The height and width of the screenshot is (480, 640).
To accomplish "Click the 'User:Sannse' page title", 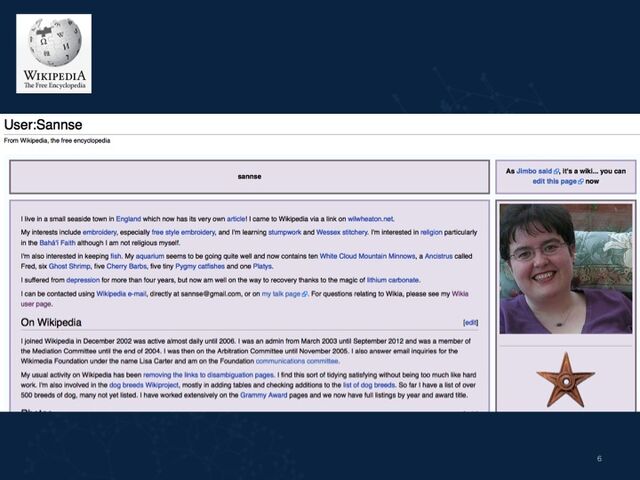I will pyautogui.click(x=43, y=124).
